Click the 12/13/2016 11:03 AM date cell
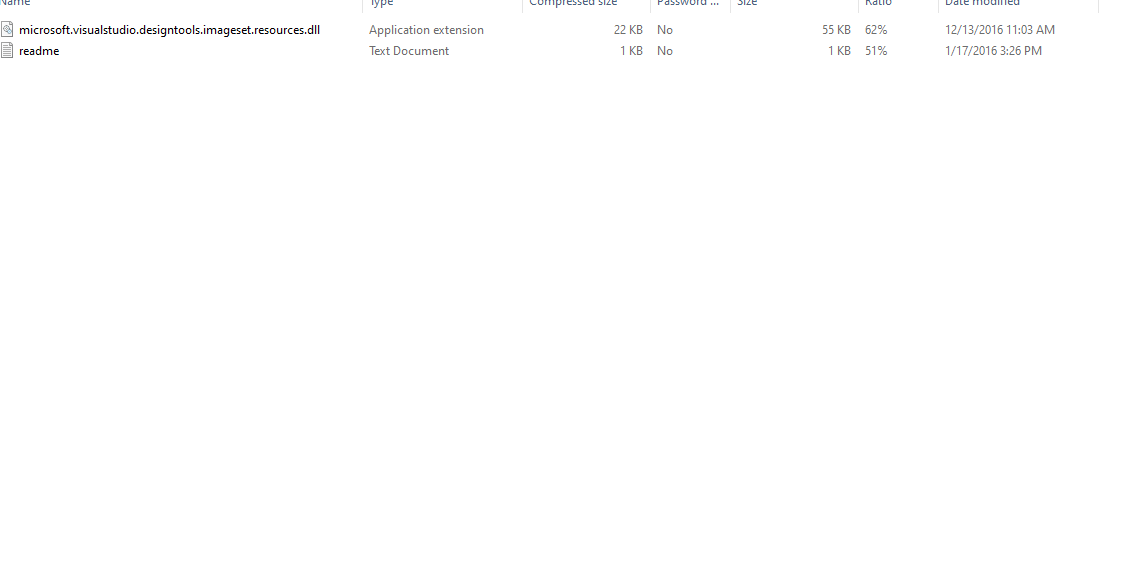The image size is (1131, 573). [x=1000, y=30]
